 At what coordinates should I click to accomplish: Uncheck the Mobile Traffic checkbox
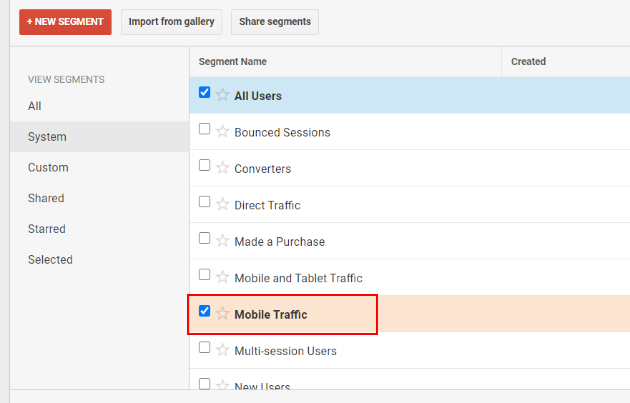click(205, 311)
